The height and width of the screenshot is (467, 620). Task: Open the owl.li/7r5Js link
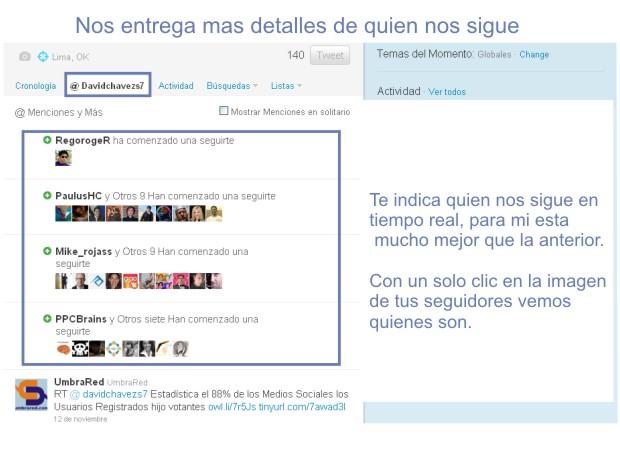click(x=232, y=407)
